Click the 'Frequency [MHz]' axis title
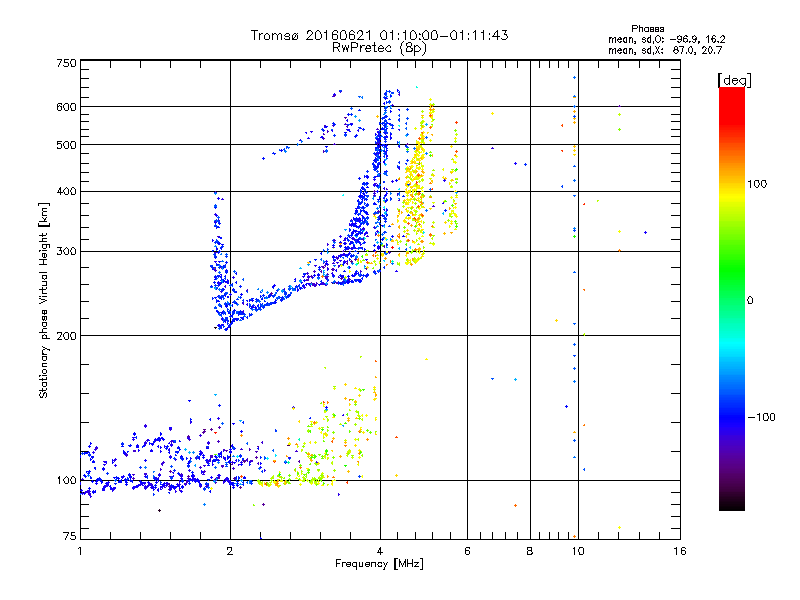800x600 pixels. tap(379, 564)
